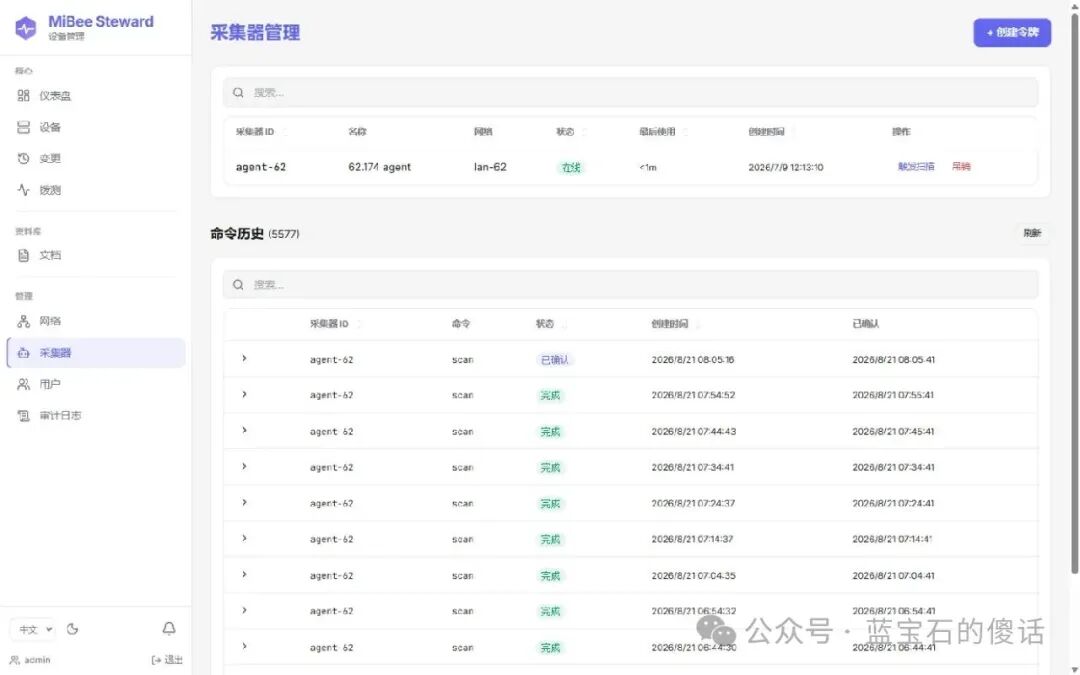
Task: Click the admin user icon
Action: [14, 660]
